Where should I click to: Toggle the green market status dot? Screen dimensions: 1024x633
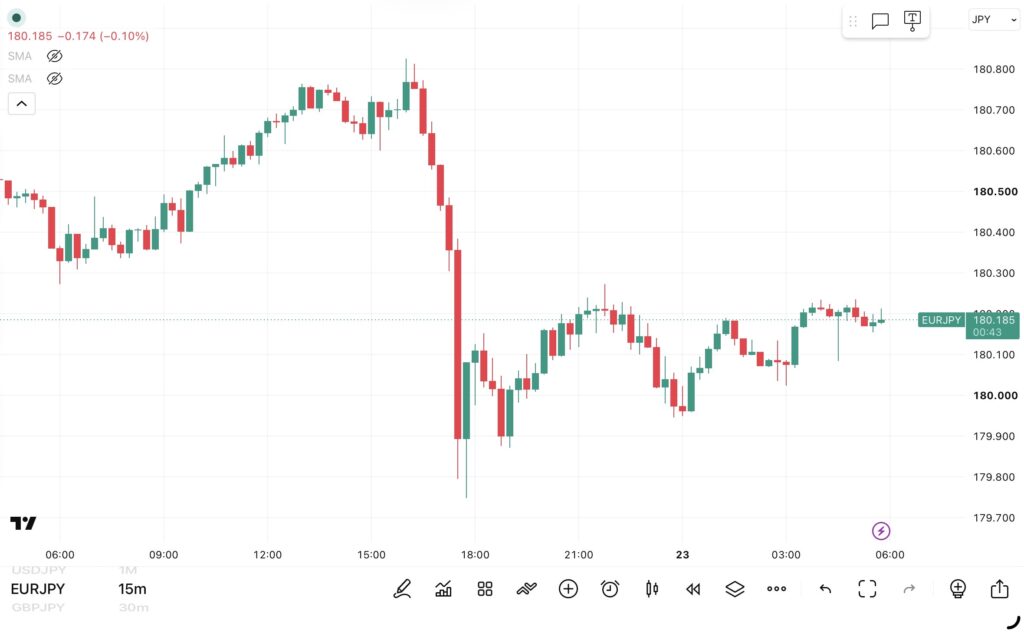pos(16,18)
